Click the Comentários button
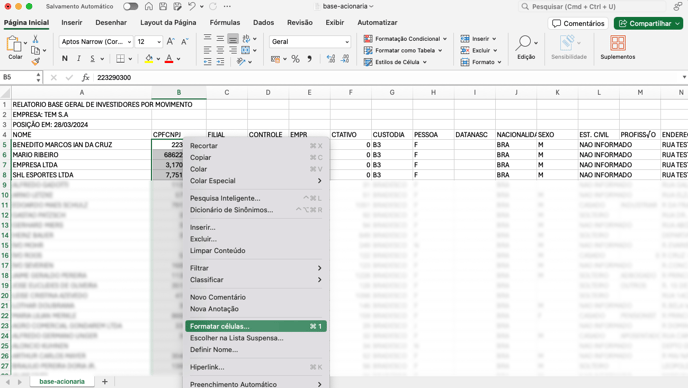The image size is (688, 388). click(x=578, y=23)
